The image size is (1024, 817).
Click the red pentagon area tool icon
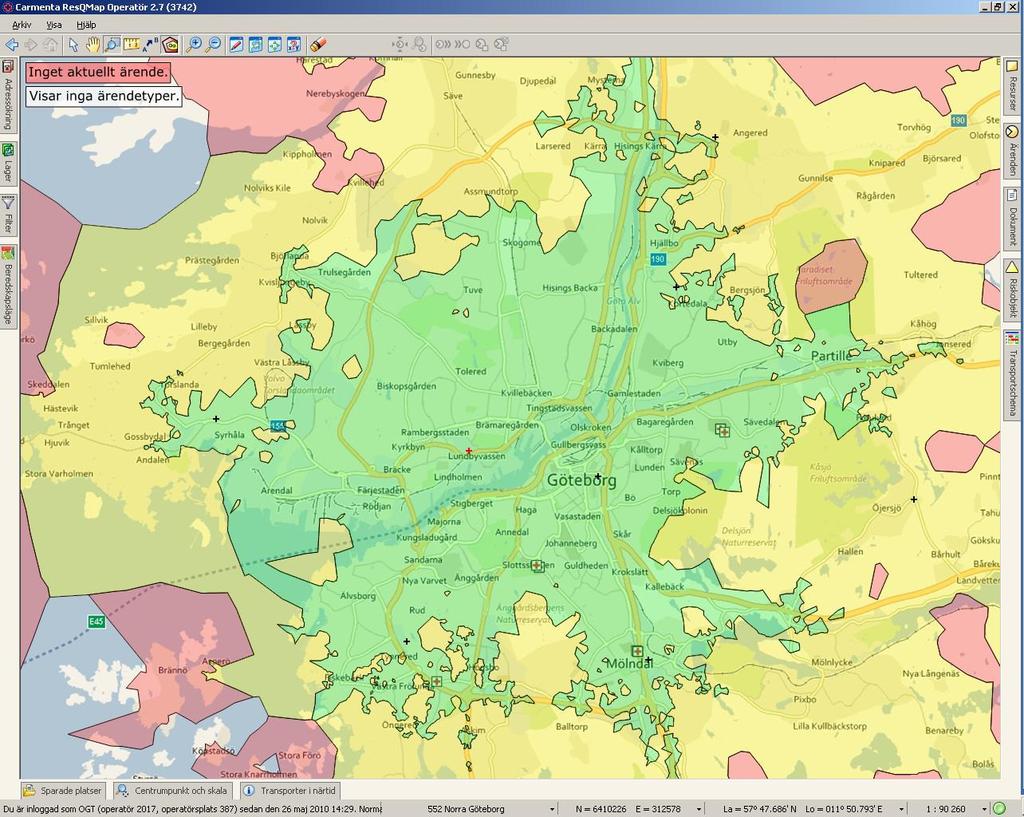click(x=170, y=44)
